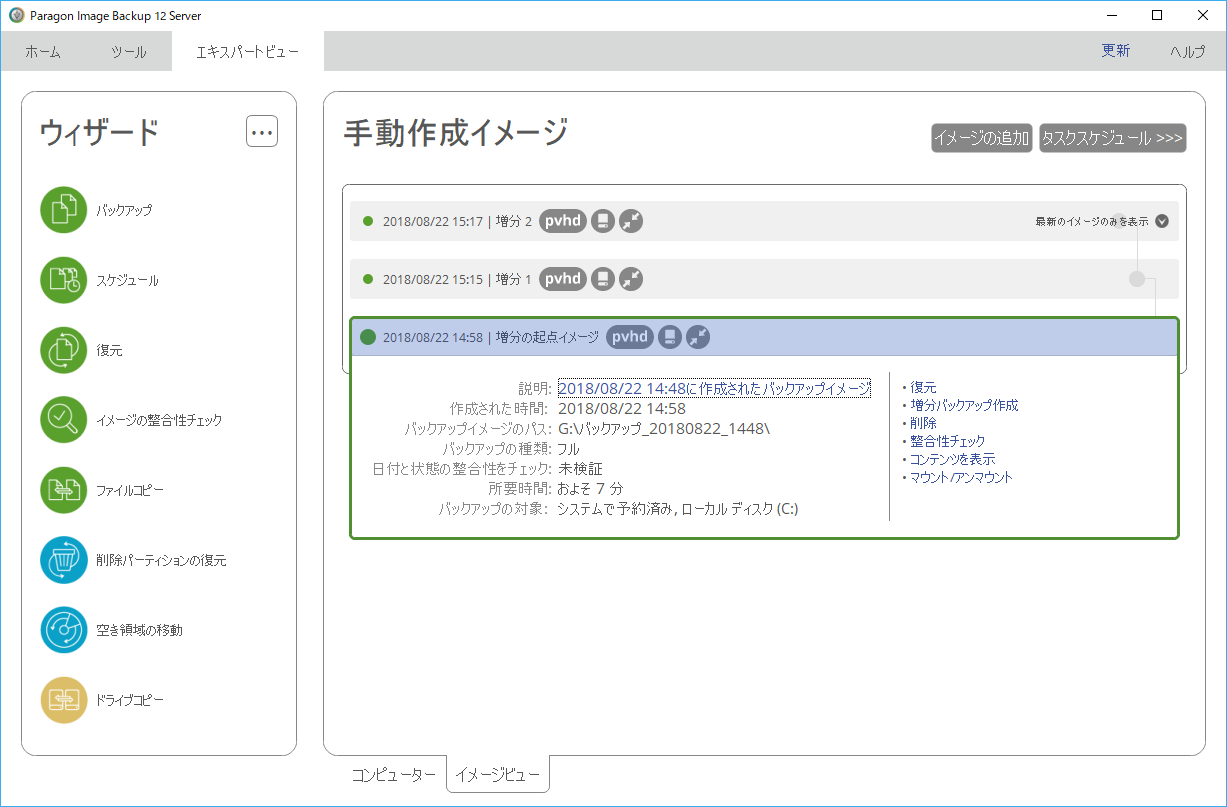Open the Backup wizard icon

(64, 210)
